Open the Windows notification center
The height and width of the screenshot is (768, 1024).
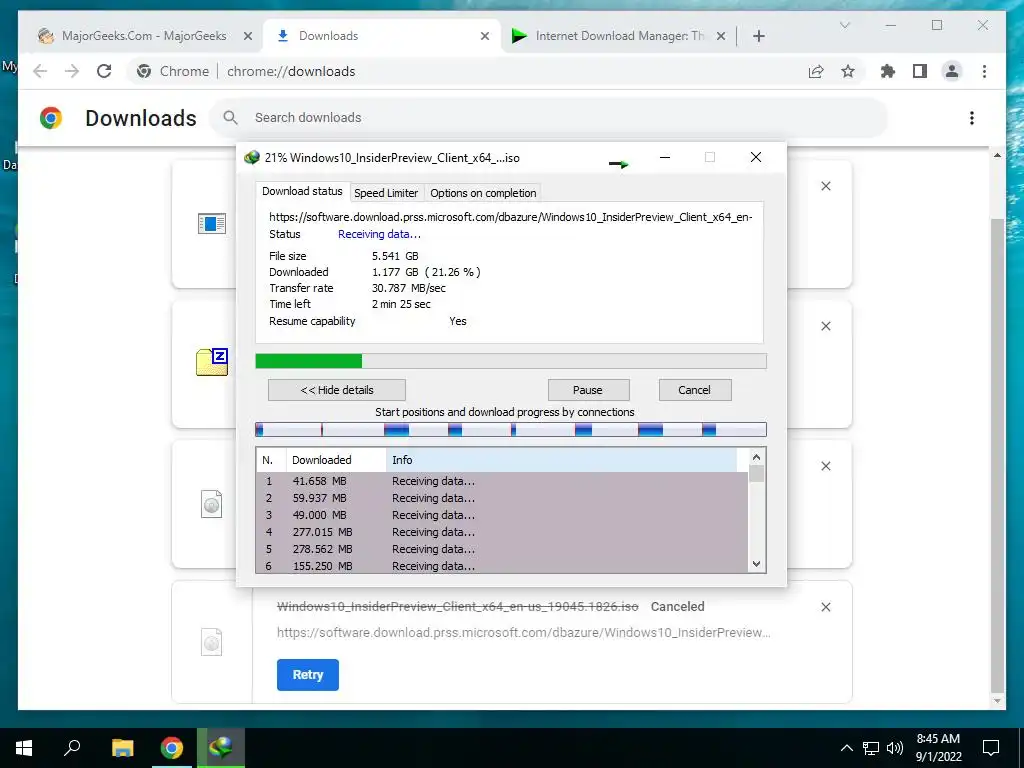(x=991, y=748)
